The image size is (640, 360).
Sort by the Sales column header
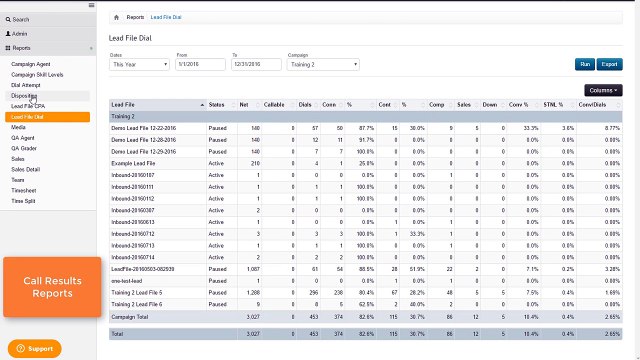pos(467,105)
